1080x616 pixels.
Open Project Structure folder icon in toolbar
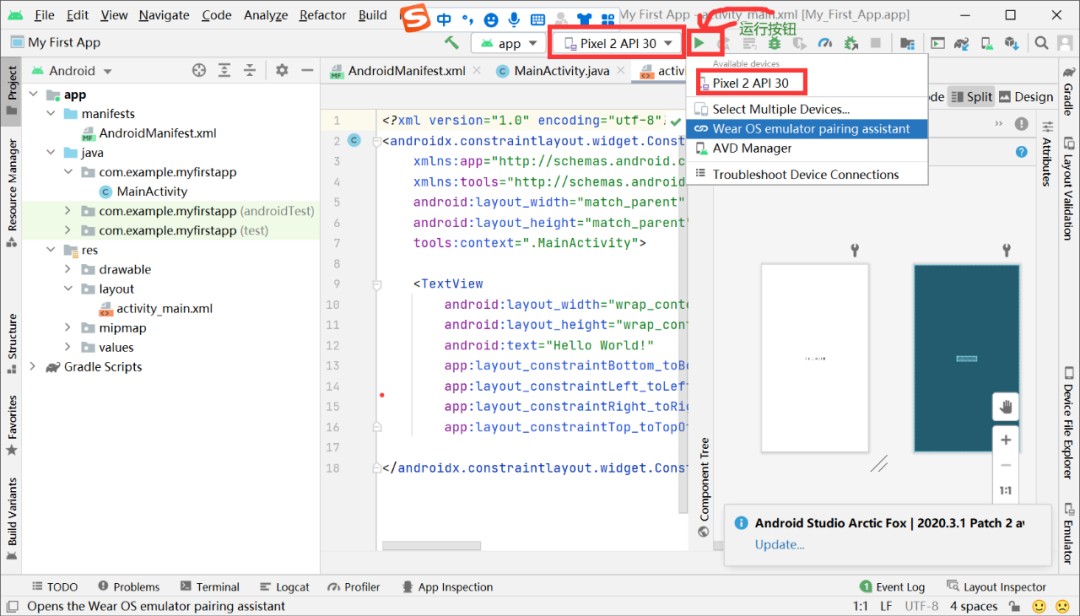pos(908,43)
